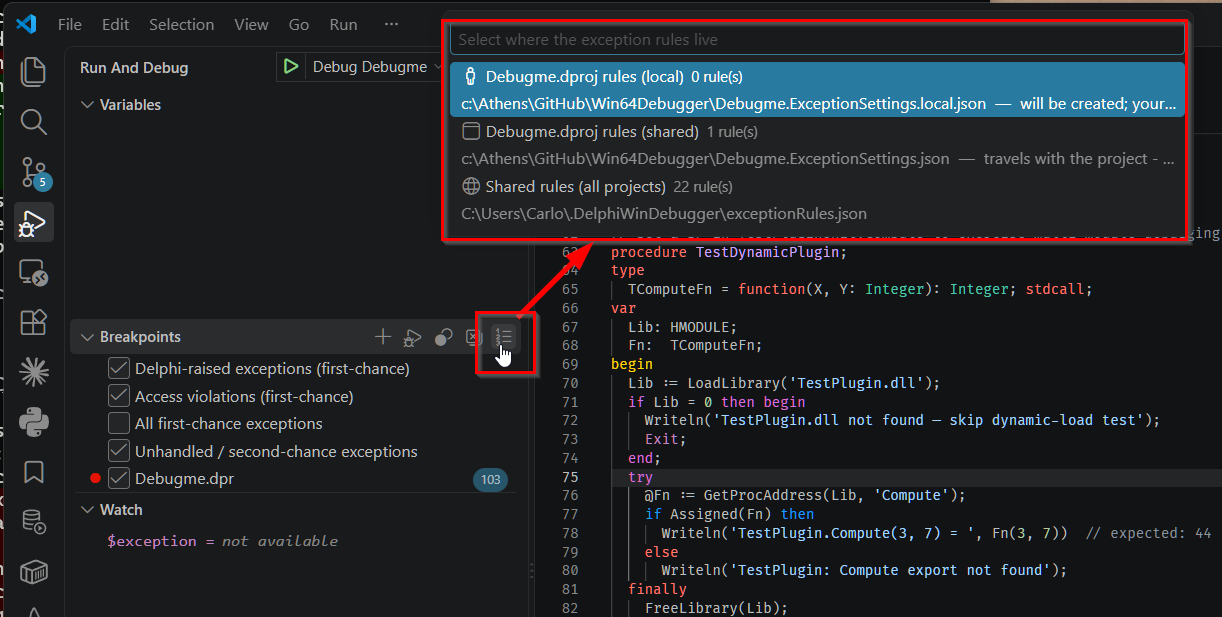Screen dimensions: 1222x617
Task: Open Source Control with 5 changes badge
Action: 34,173
